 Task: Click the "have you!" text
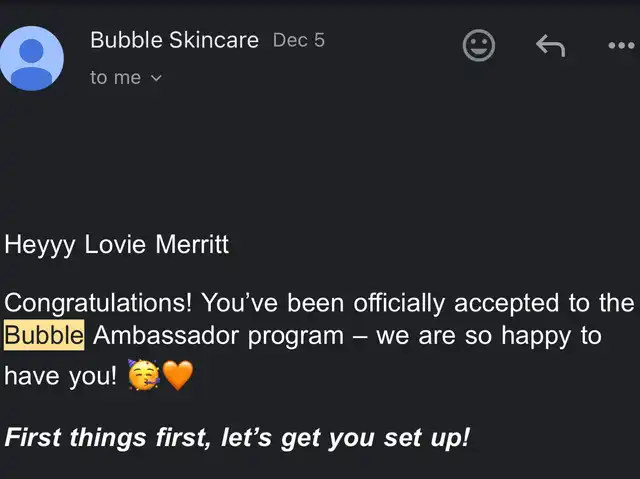[60, 376]
